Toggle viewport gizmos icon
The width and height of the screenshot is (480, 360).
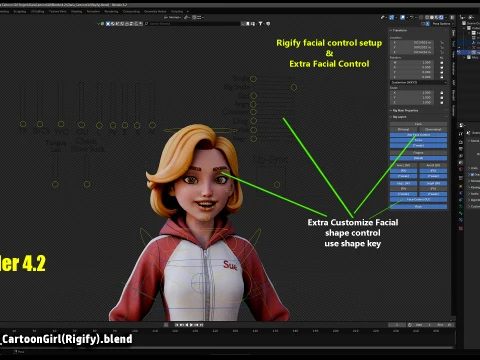coord(391,17)
